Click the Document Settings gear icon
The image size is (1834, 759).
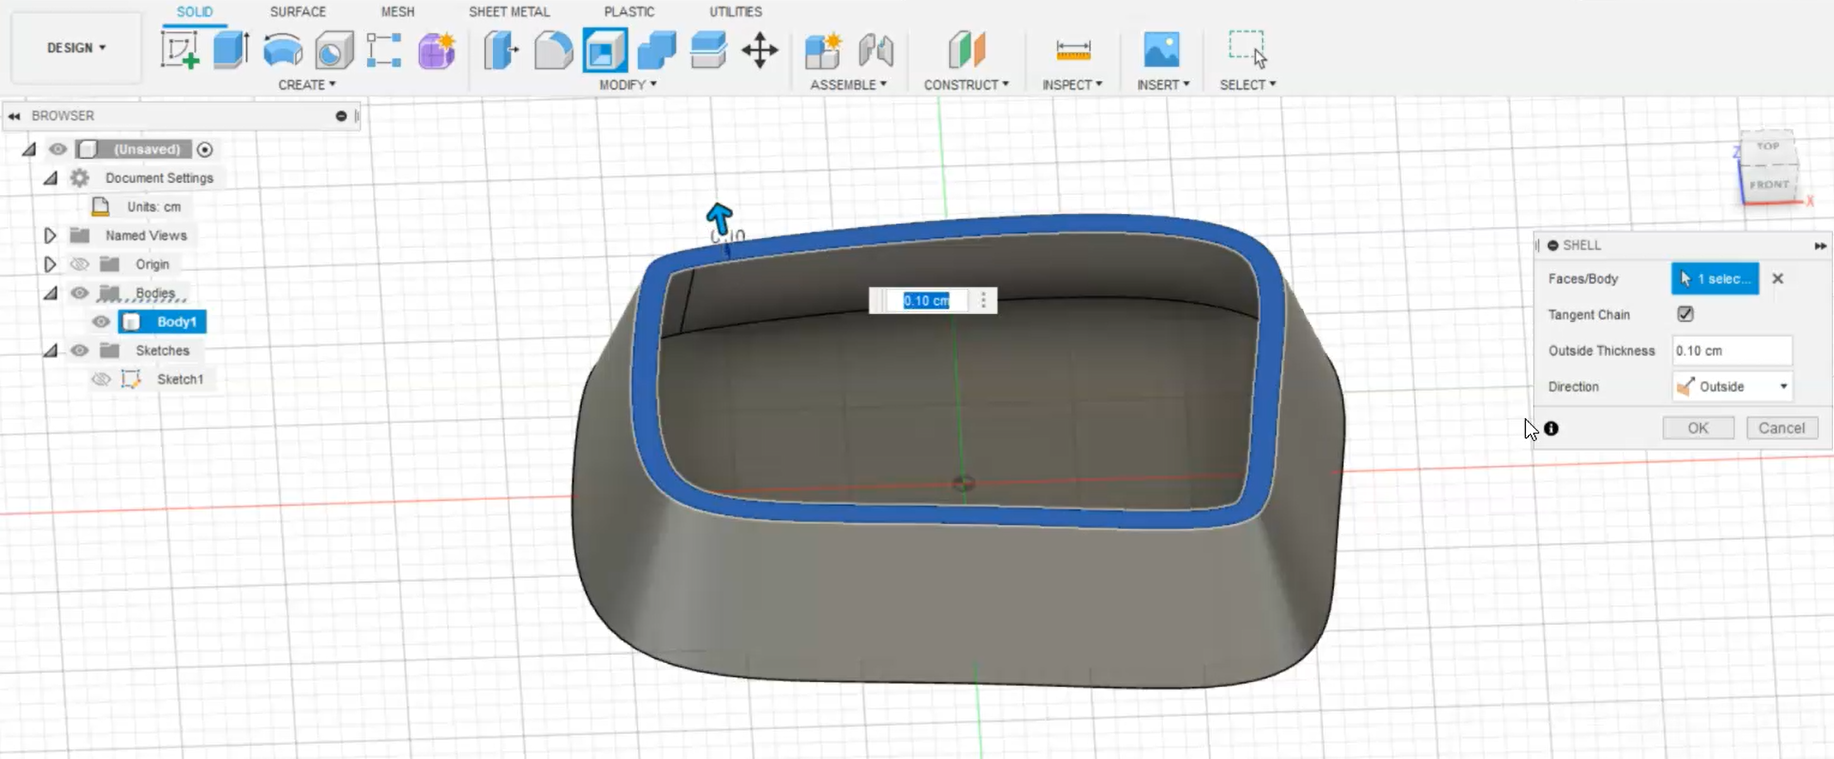80,178
